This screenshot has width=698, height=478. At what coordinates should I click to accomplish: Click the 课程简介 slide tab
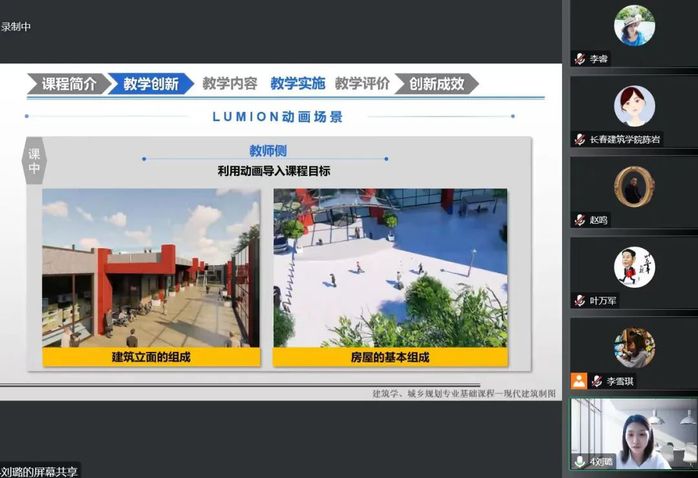pyautogui.click(x=68, y=84)
